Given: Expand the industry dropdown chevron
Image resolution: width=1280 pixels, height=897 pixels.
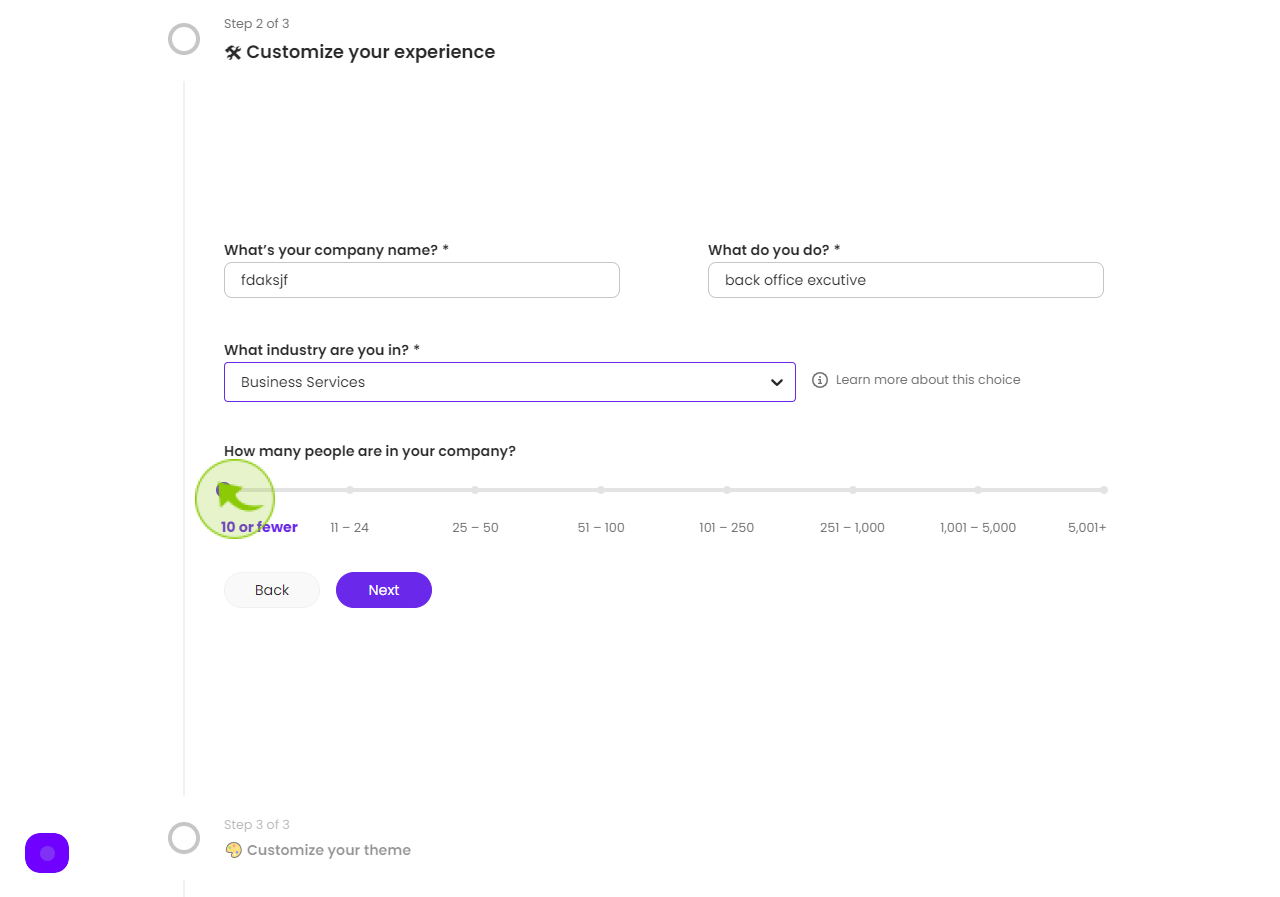Looking at the screenshot, I should (x=777, y=382).
